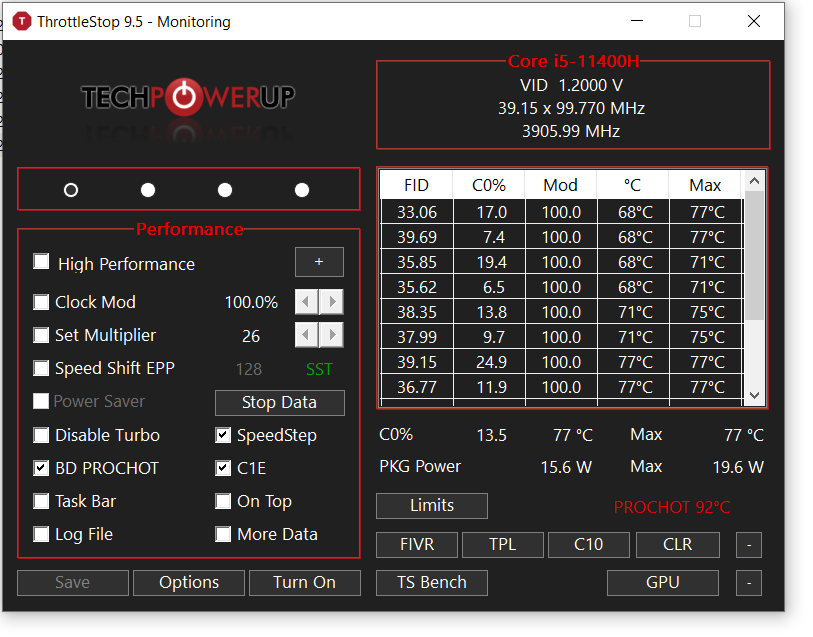Click the PROCHOT 92°C label

tap(672, 507)
